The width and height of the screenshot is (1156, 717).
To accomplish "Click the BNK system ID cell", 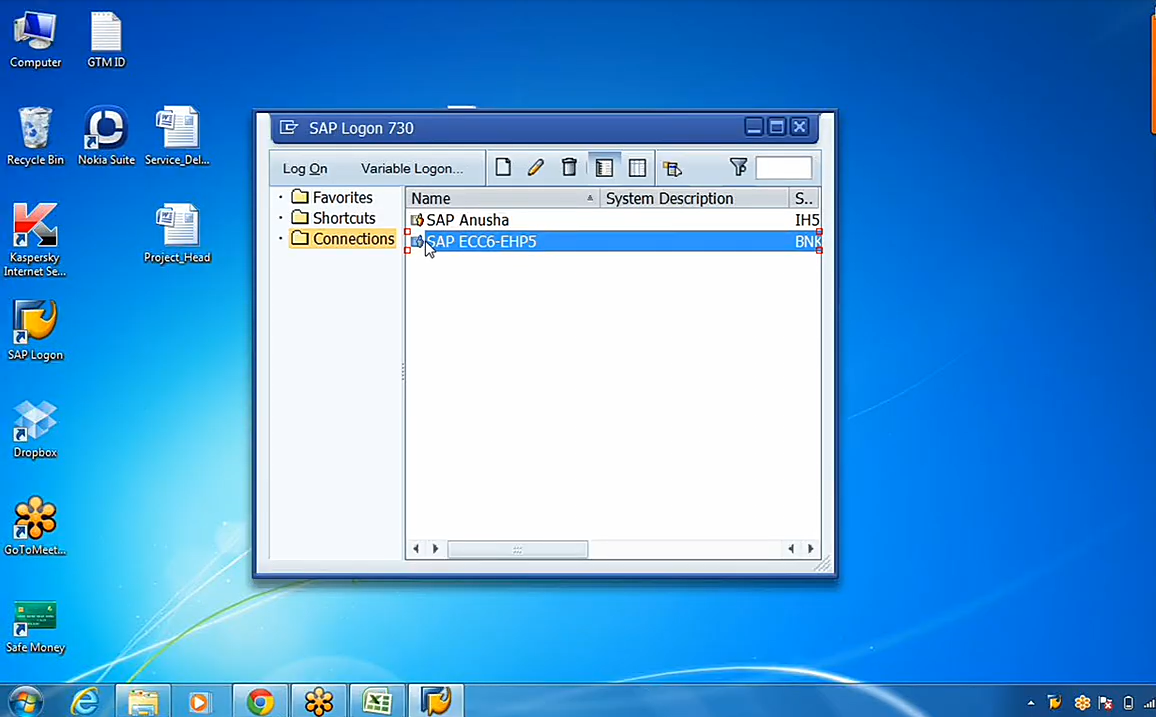I will (x=807, y=241).
